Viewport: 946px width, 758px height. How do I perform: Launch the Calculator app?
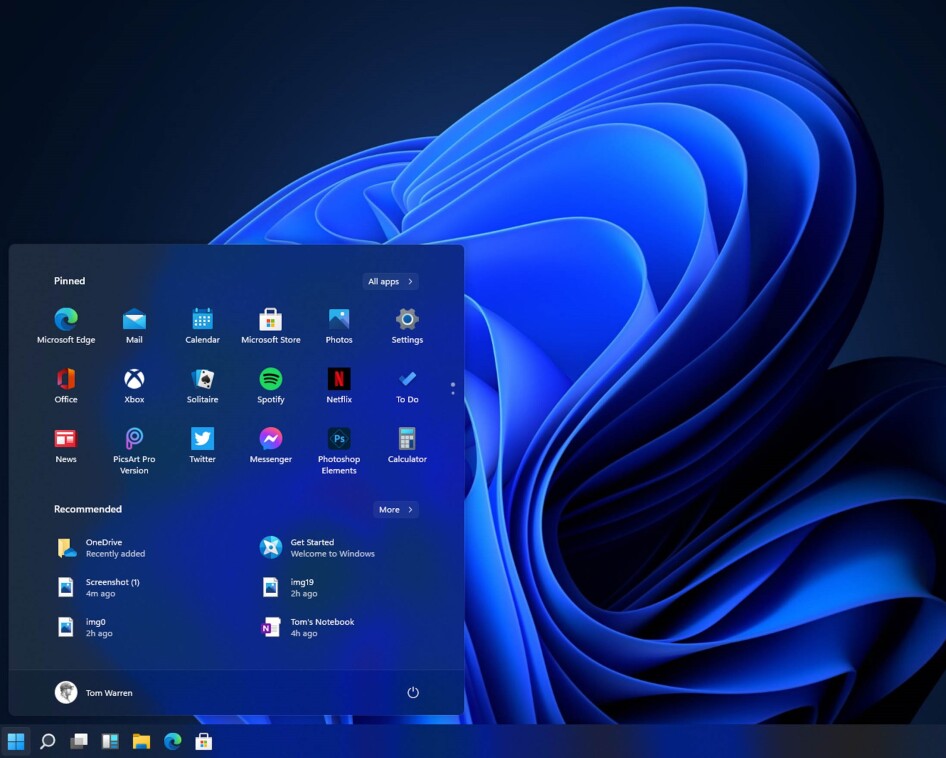tap(407, 445)
